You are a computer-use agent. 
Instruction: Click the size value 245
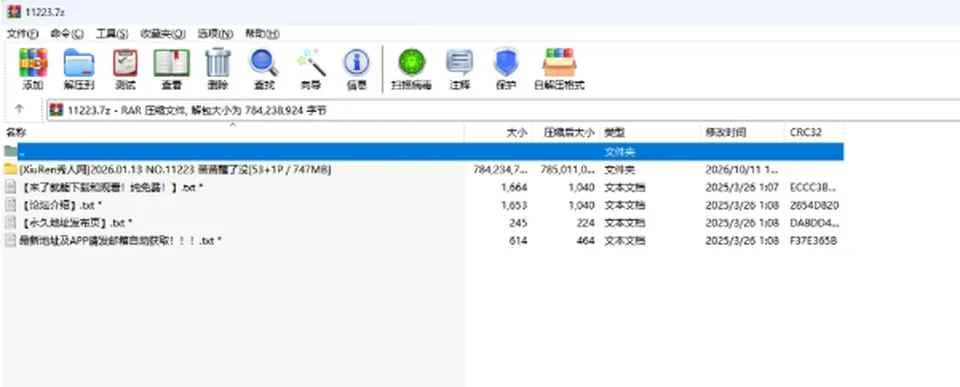tap(518, 223)
